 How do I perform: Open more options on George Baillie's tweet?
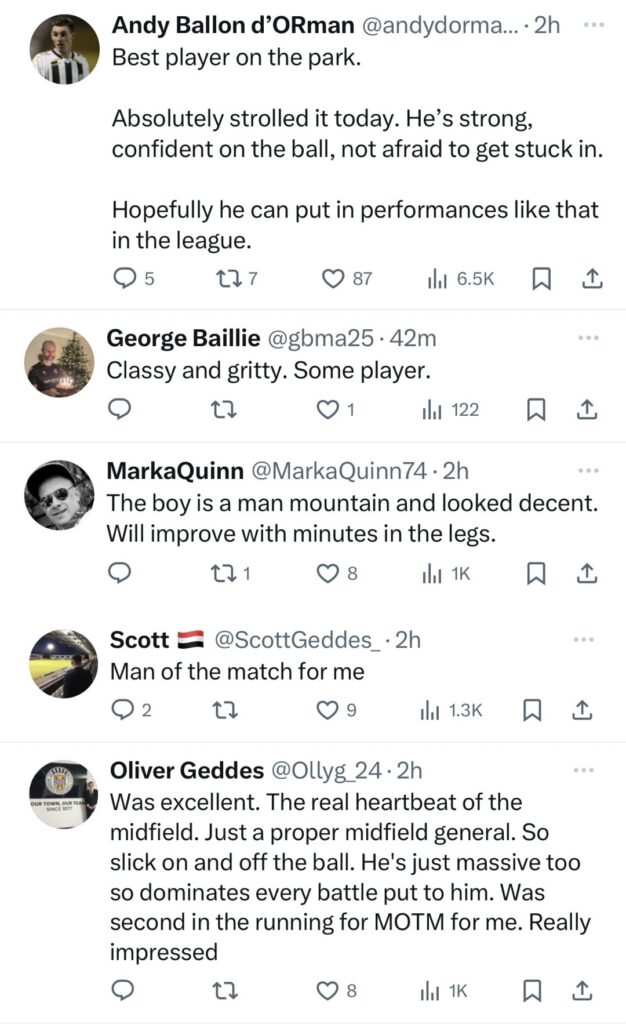point(588,339)
